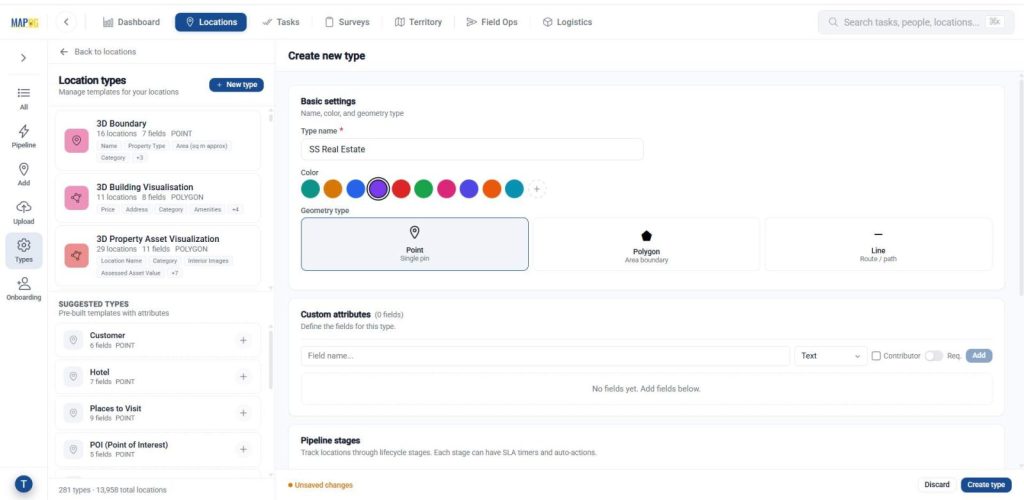The height and width of the screenshot is (500, 1024).
Task: Click the 3D Boundary pin icon
Action: pos(76,140)
